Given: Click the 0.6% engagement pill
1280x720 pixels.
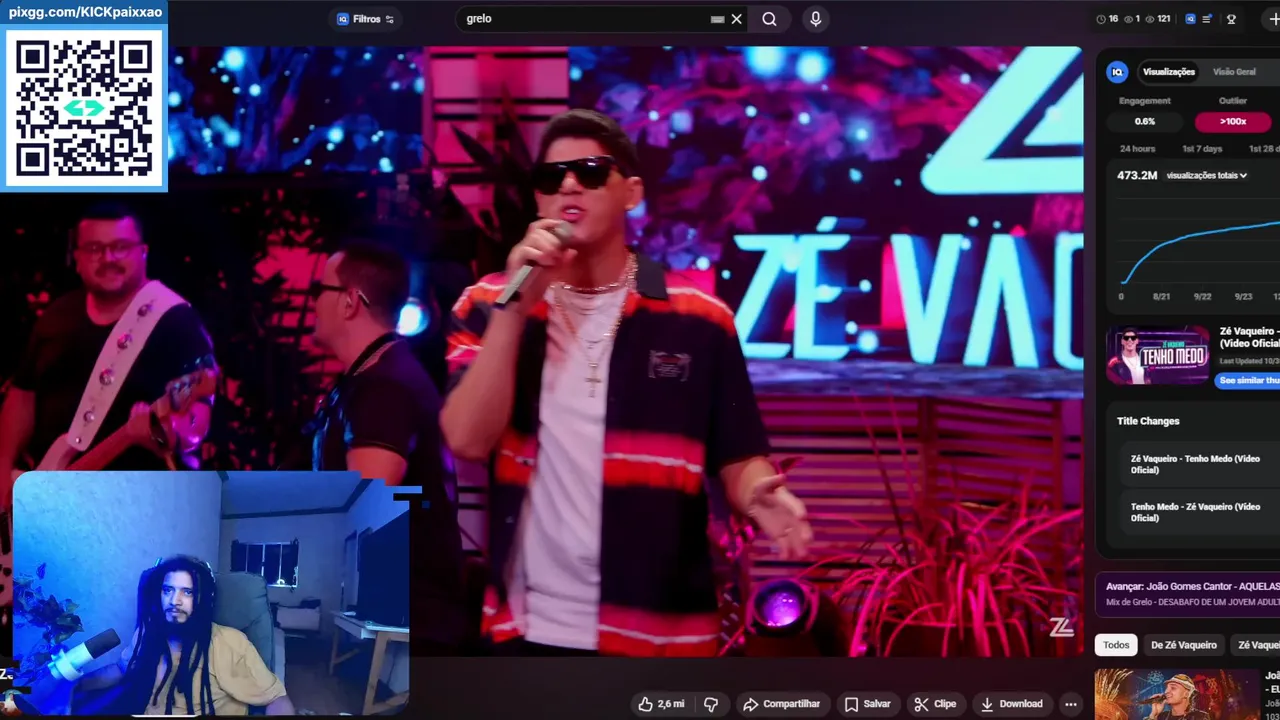Looking at the screenshot, I should pyautogui.click(x=1145, y=121).
